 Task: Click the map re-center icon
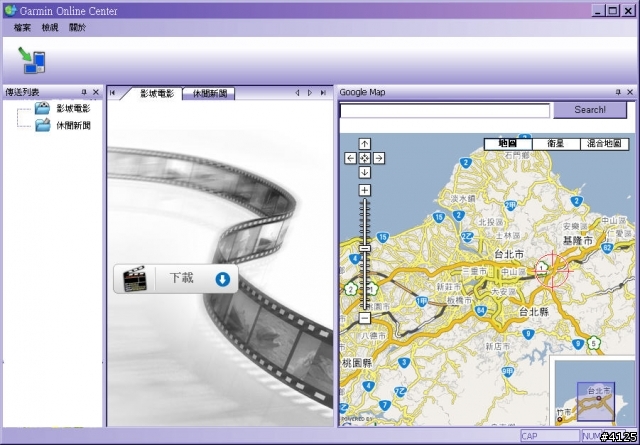(x=364, y=158)
